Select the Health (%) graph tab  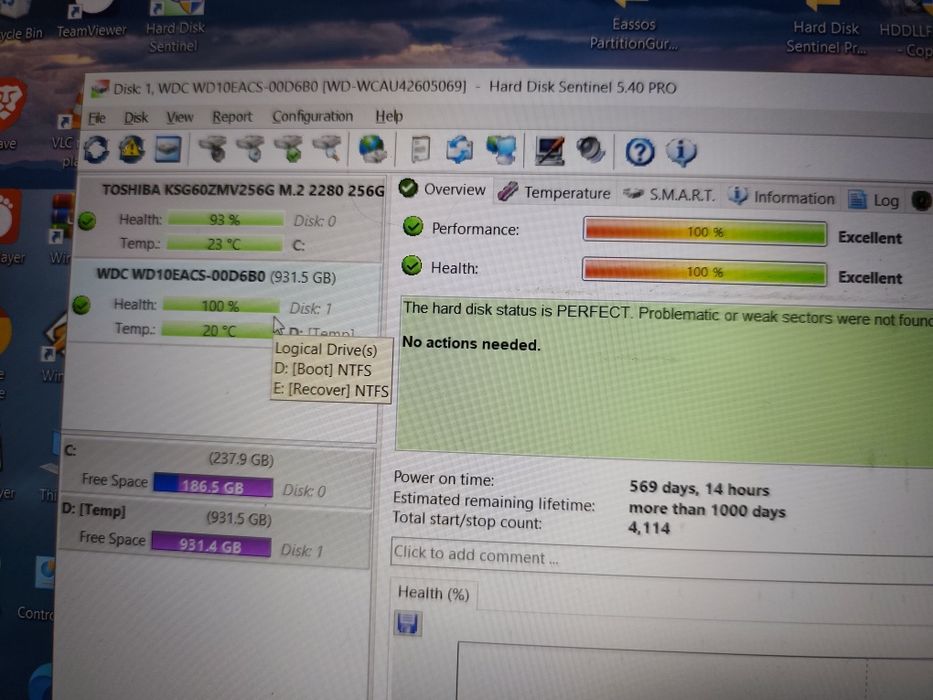coord(433,593)
